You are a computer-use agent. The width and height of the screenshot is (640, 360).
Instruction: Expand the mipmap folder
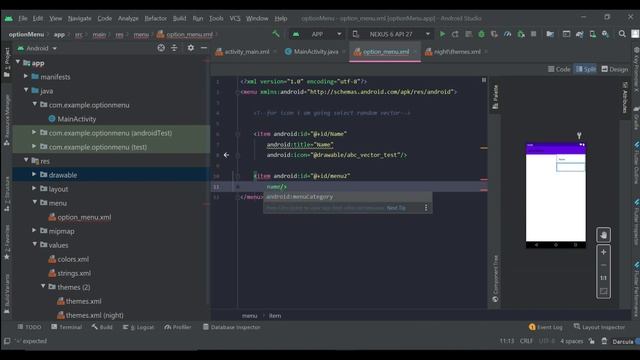[34, 231]
